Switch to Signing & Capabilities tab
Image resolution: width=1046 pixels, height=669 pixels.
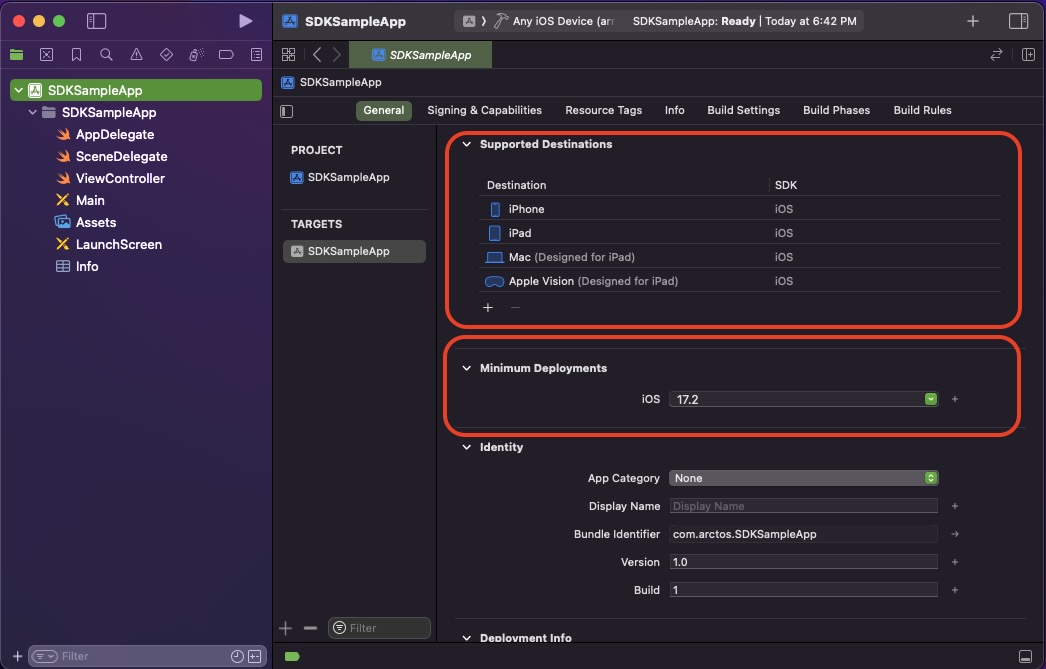coord(484,110)
